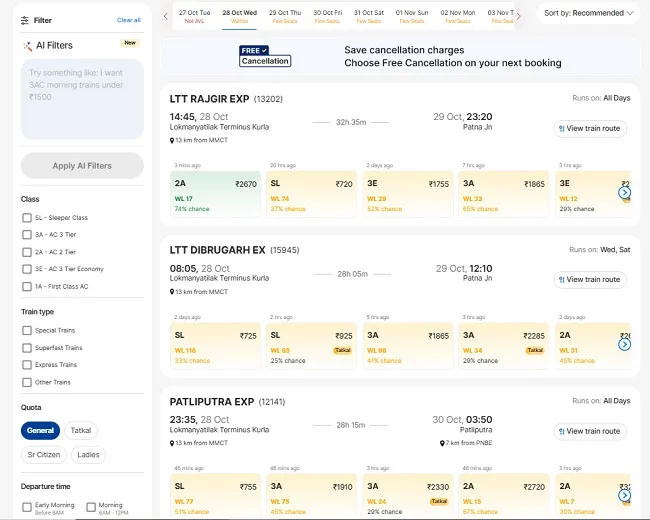Select 28 Oct Wed date tab
Viewport: 650px width, 520px height.
tap(240, 17)
